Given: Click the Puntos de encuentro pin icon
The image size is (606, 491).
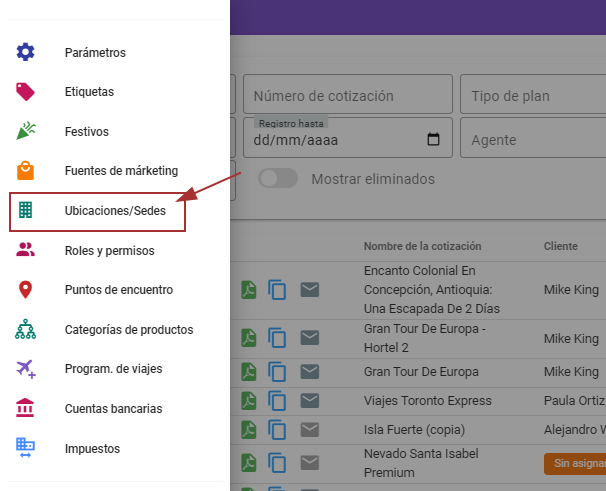Looking at the screenshot, I should (26, 290).
